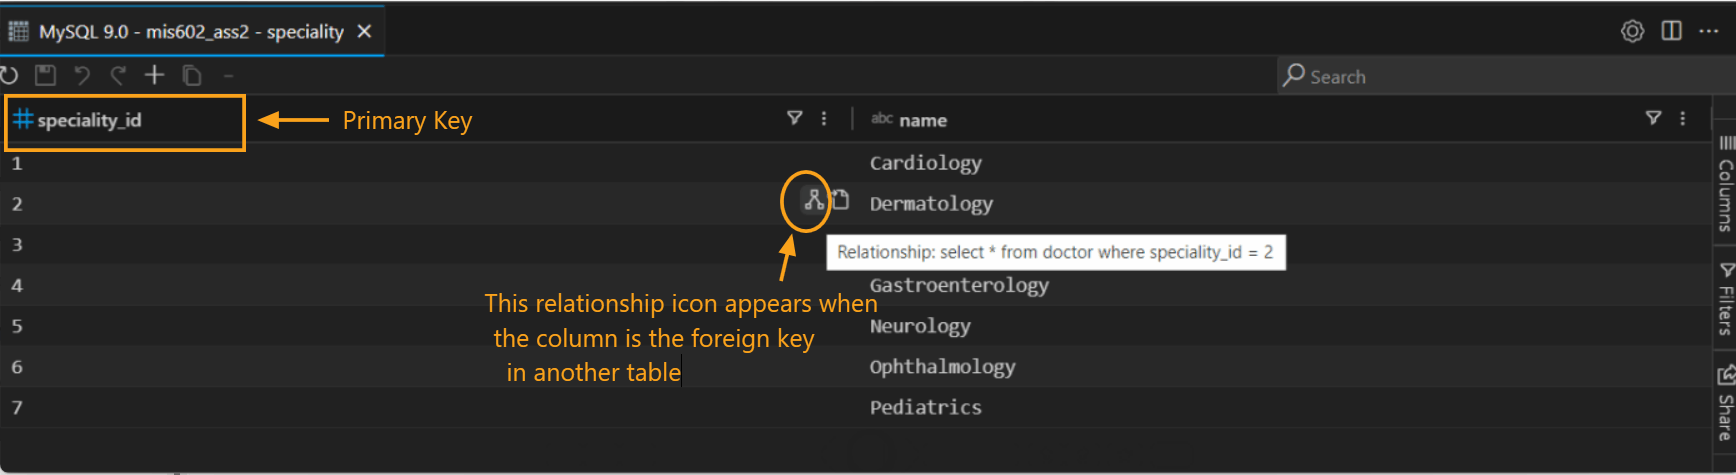The image size is (1736, 475).
Task: Click the clipboard icon beside Dermatology
Action: point(841,200)
